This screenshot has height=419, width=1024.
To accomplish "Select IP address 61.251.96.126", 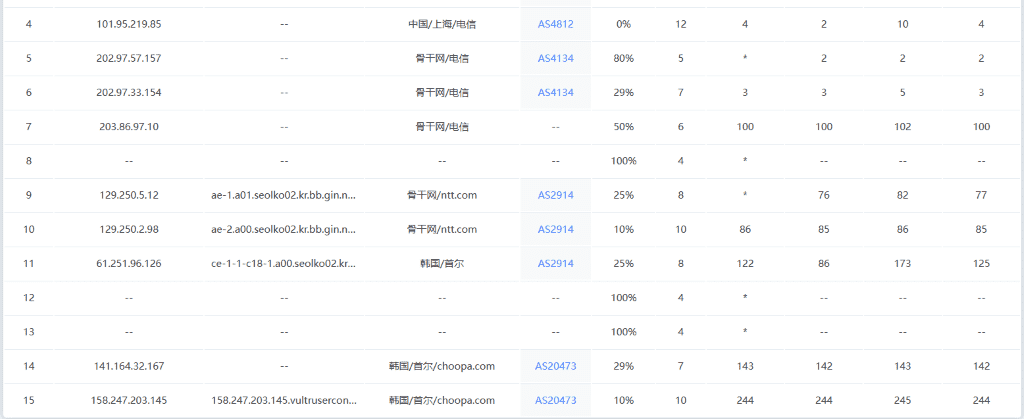I will (129, 264).
